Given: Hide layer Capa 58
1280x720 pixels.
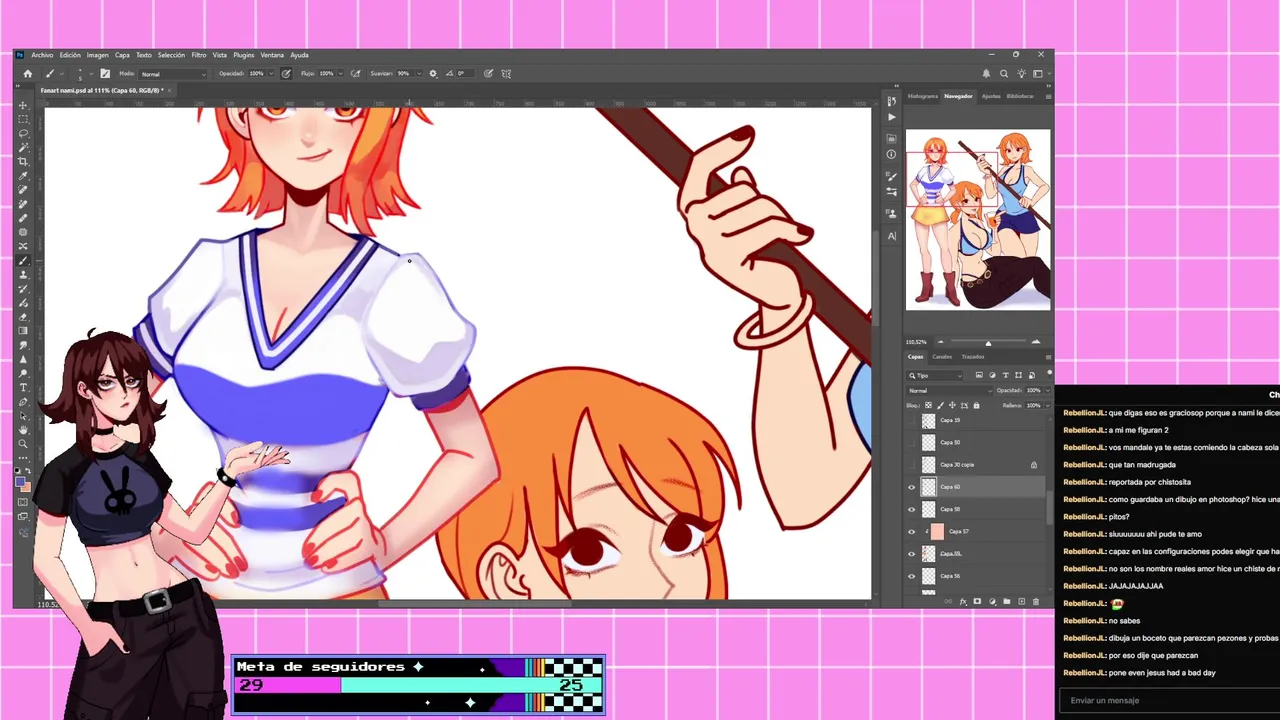Looking at the screenshot, I should (x=911, y=509).
